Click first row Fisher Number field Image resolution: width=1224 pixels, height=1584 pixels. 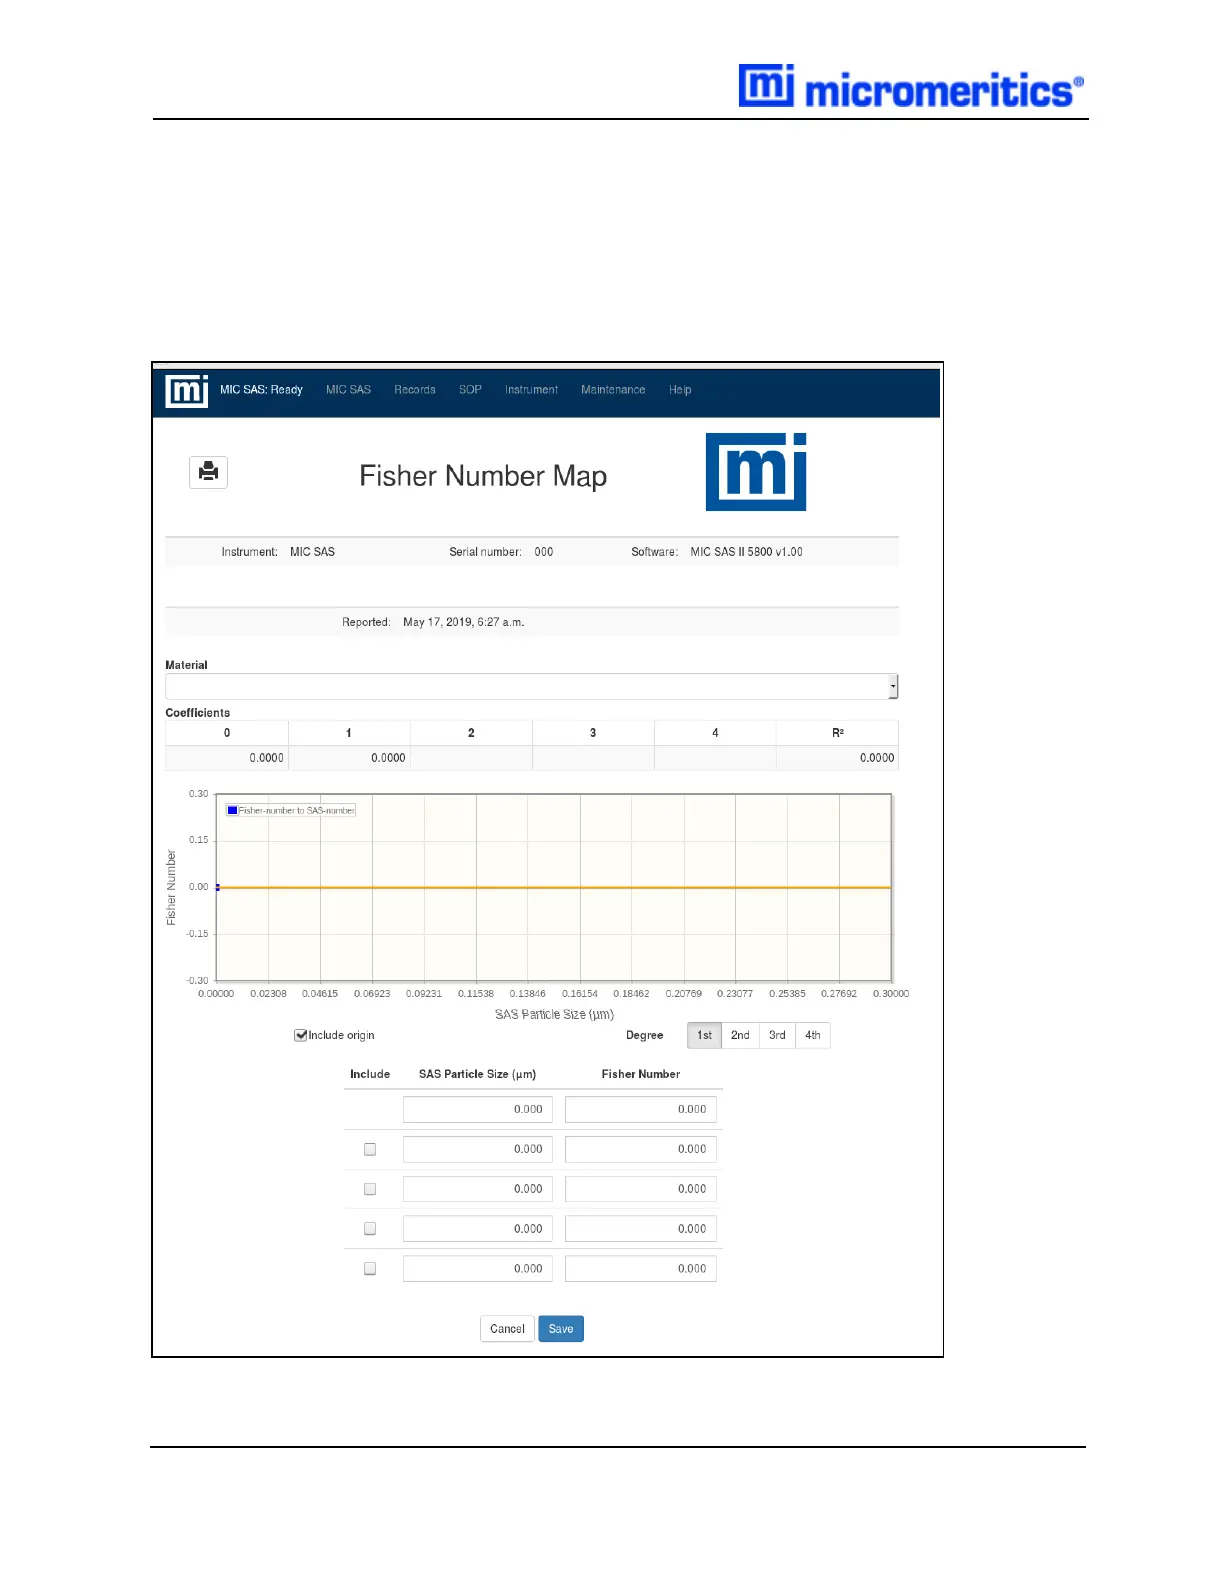click(x=641, y=1109)
